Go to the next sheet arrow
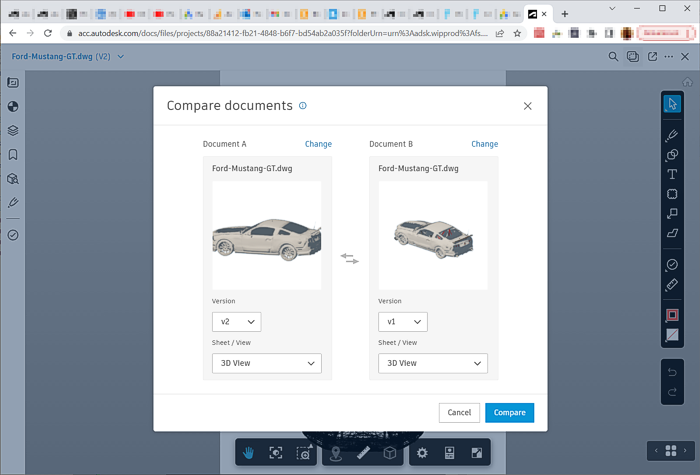The image size is (700, 475). [685, 451]
